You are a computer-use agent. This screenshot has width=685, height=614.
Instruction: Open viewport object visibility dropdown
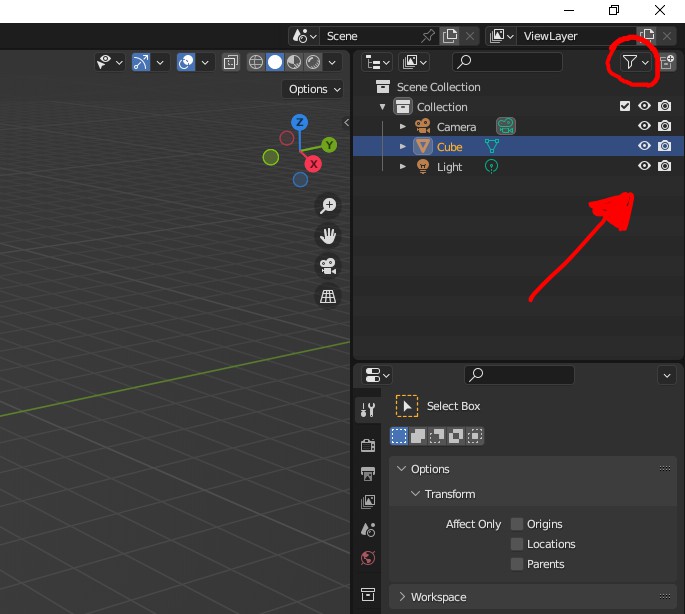point(110,62)
